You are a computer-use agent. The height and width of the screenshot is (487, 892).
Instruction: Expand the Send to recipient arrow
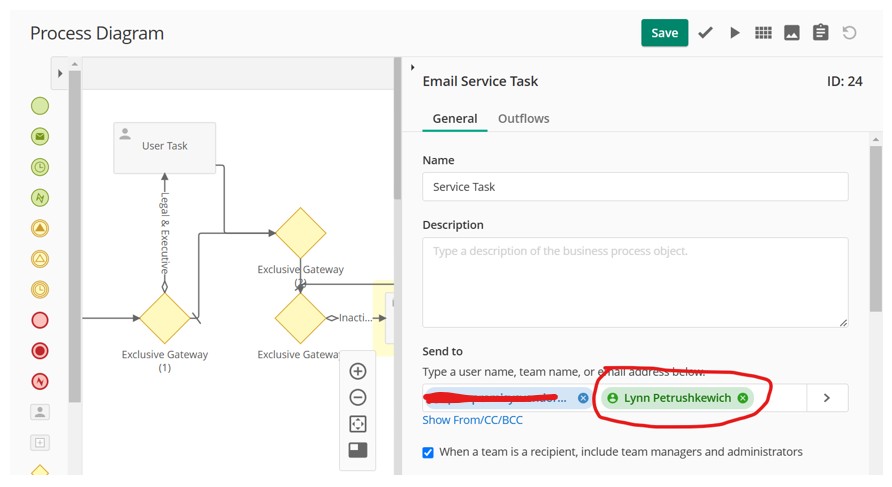tap(827, 398)
